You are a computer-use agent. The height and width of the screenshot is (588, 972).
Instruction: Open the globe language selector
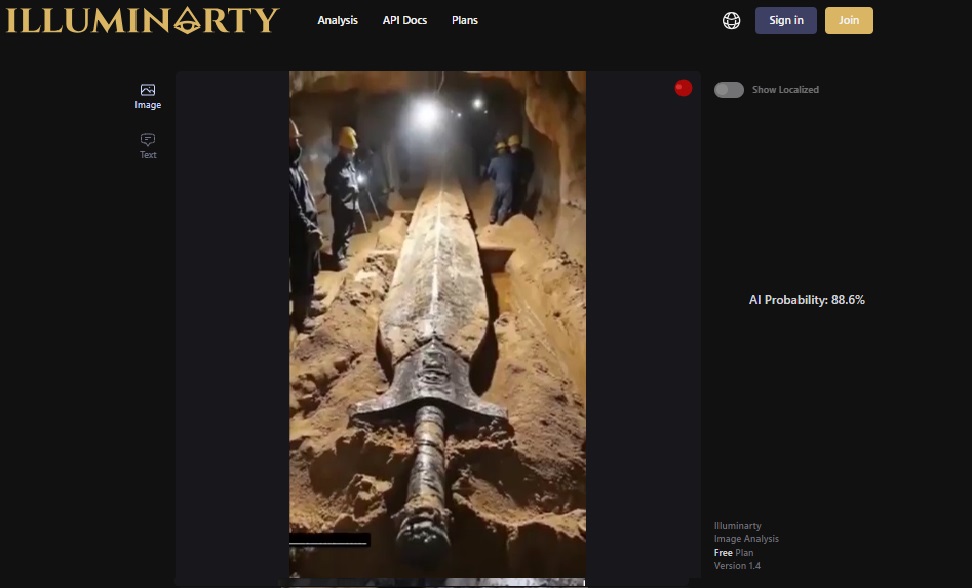tap(731, 21)
